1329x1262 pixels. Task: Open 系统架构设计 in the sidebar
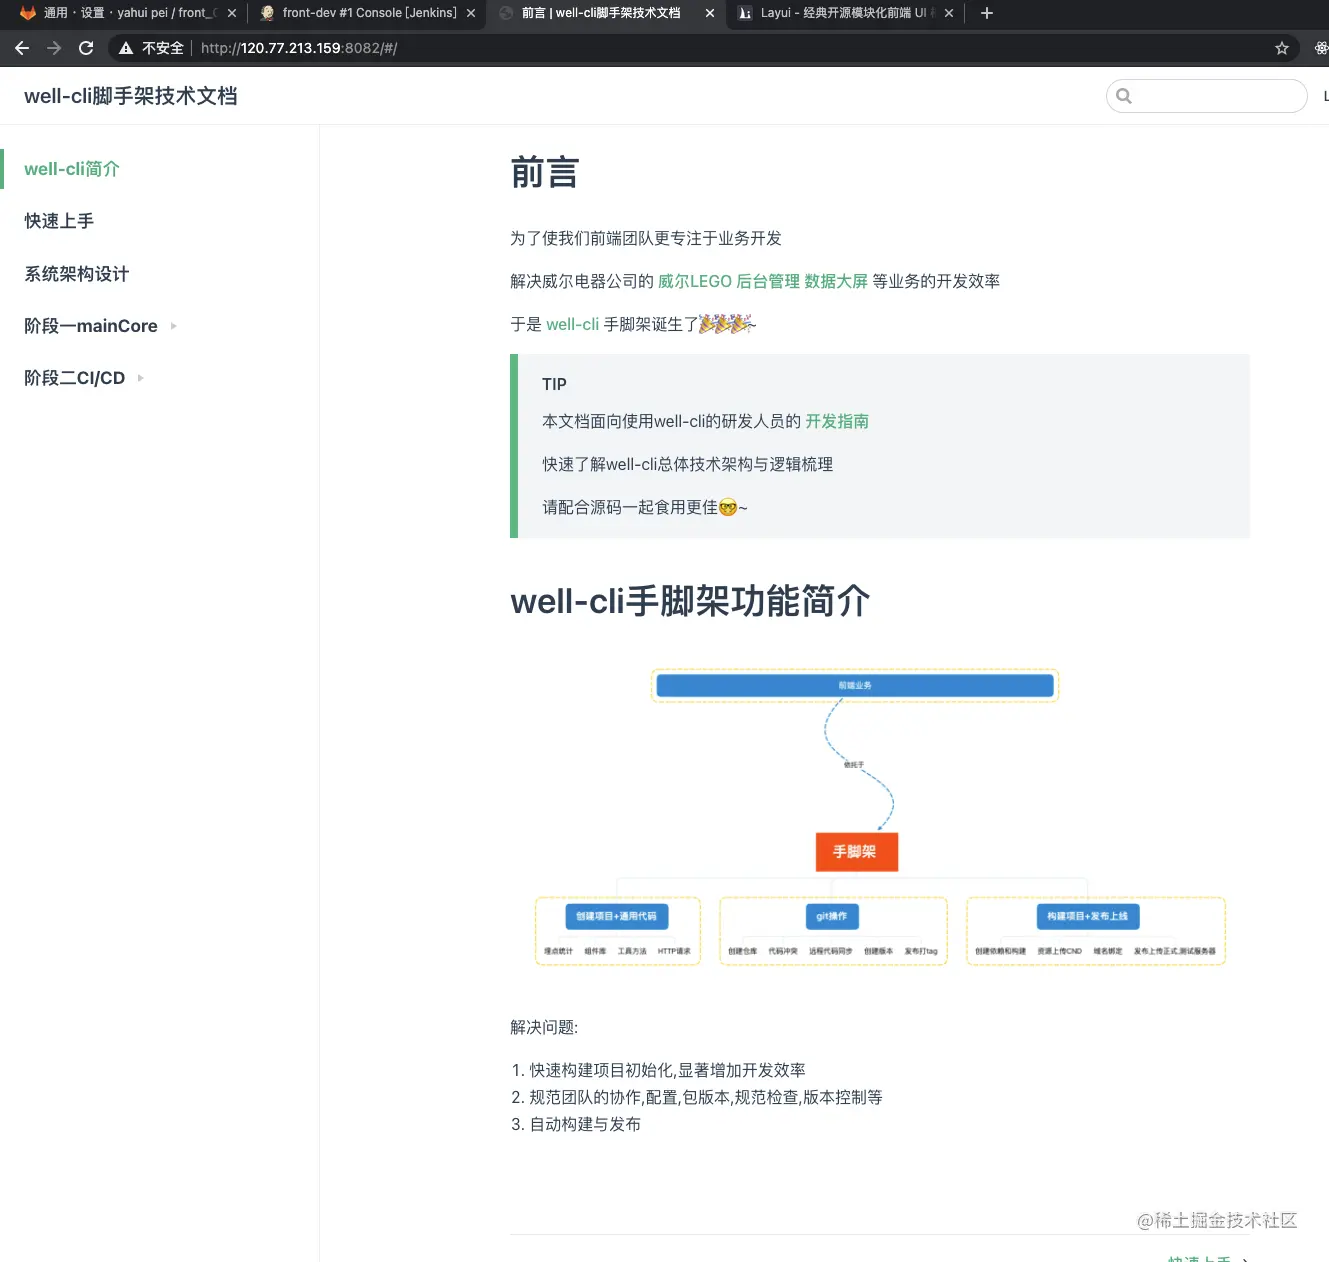pos(77,274)
